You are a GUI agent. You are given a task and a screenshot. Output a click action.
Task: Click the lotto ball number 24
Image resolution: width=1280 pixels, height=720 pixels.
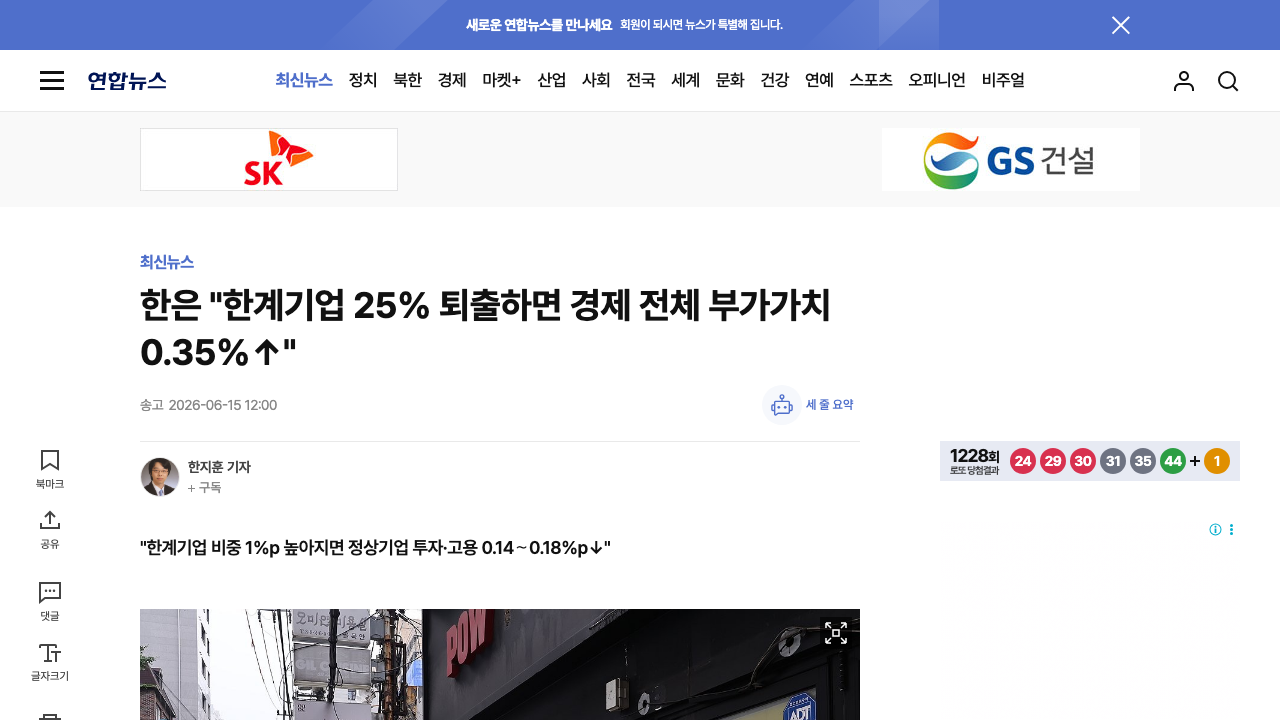tap(1022, 461)
